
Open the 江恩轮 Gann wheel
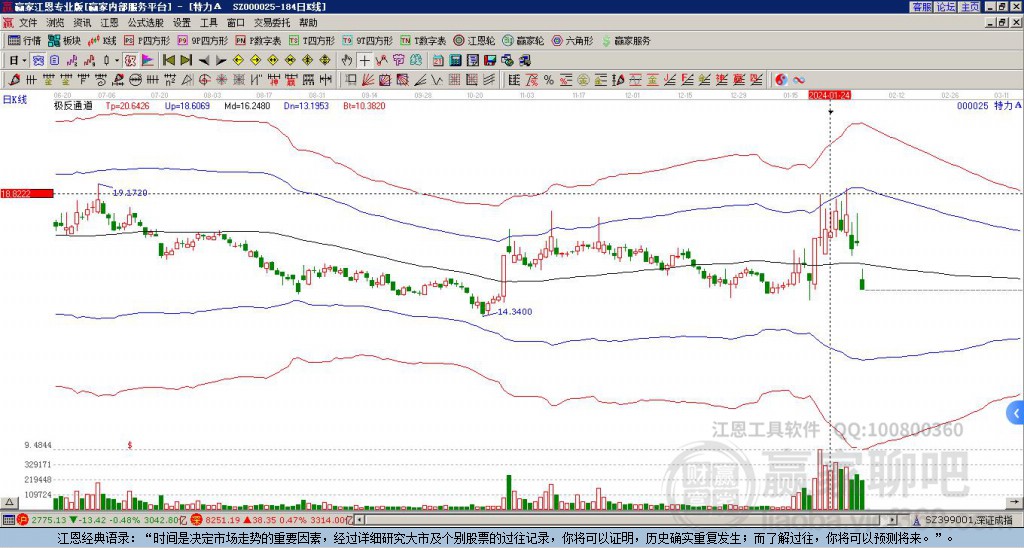pos(474,40)
